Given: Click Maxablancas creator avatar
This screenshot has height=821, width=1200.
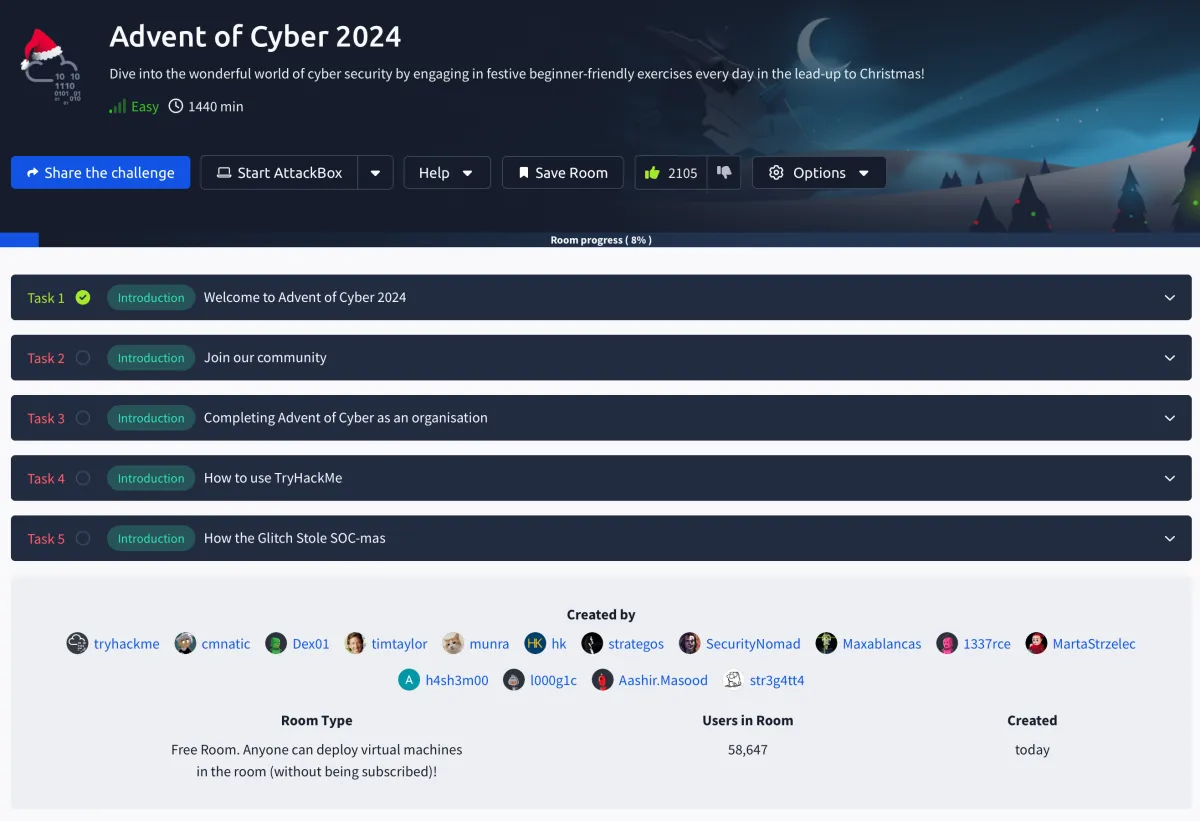Looking at the screenshot, I should click(x=826, y=643).
